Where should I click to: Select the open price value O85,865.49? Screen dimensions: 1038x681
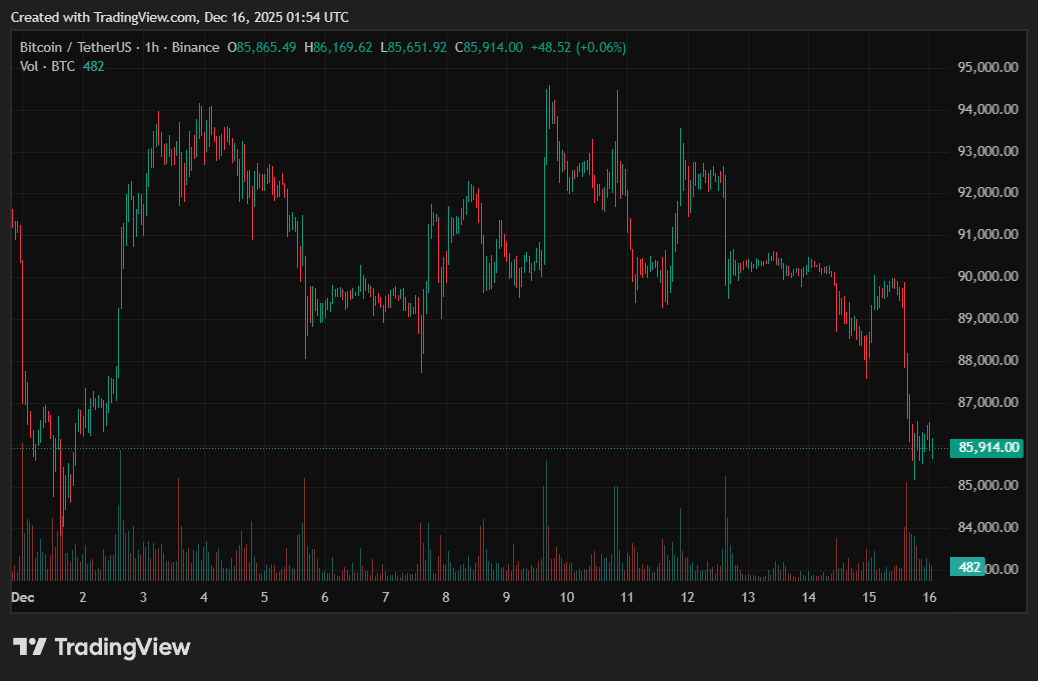click(262, 47)
